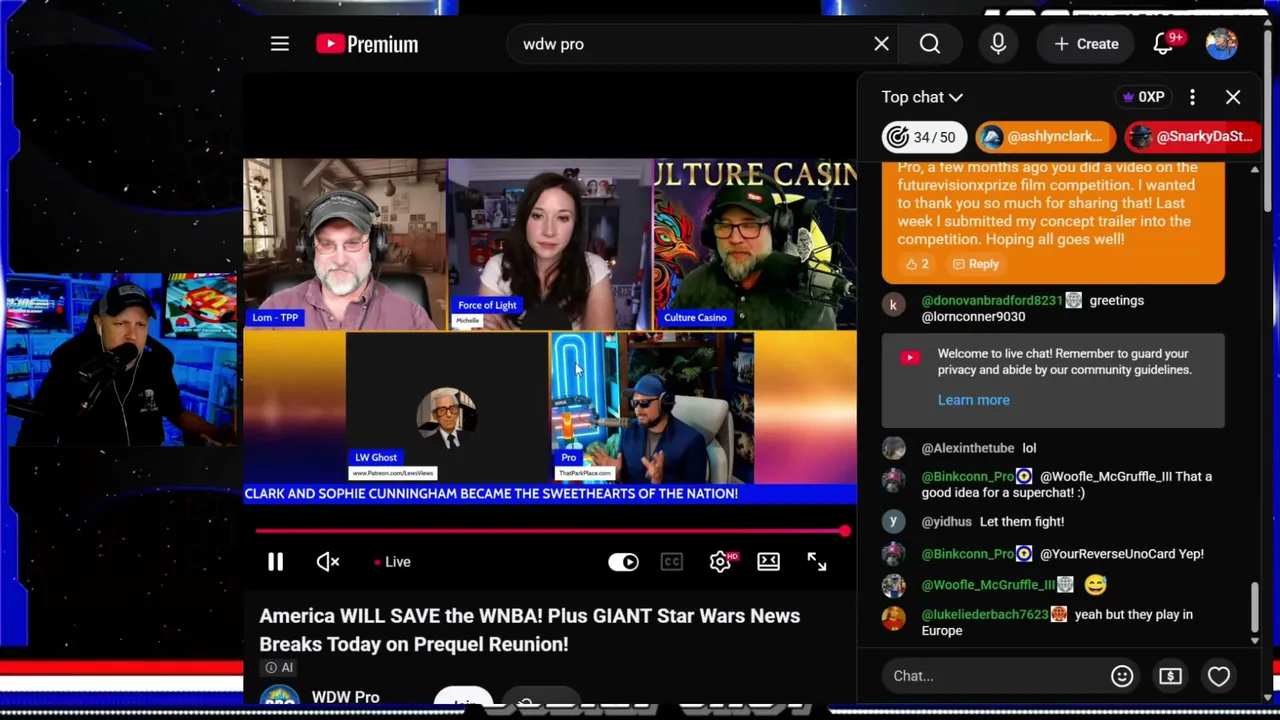Select the video title text
1280x720 pixels.
pyautogui.click(x=530, y=630)
